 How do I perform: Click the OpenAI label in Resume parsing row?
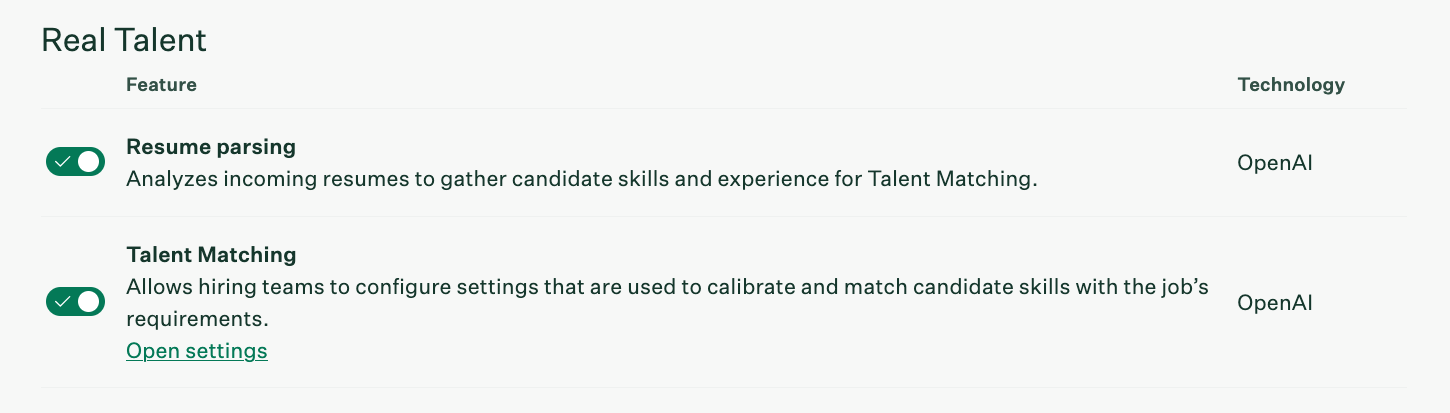pos(1275,163)
